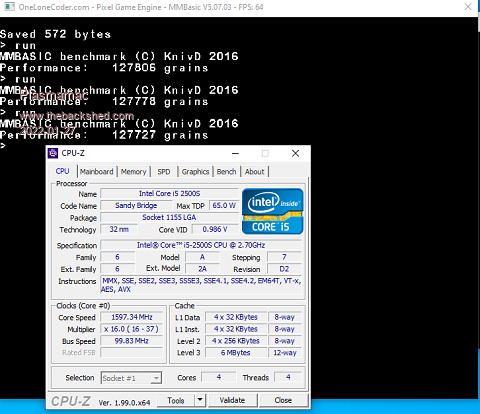Click the Max TDP value '65.0 W'
Viewport: 480px width, 414px height.
[224, 206]
